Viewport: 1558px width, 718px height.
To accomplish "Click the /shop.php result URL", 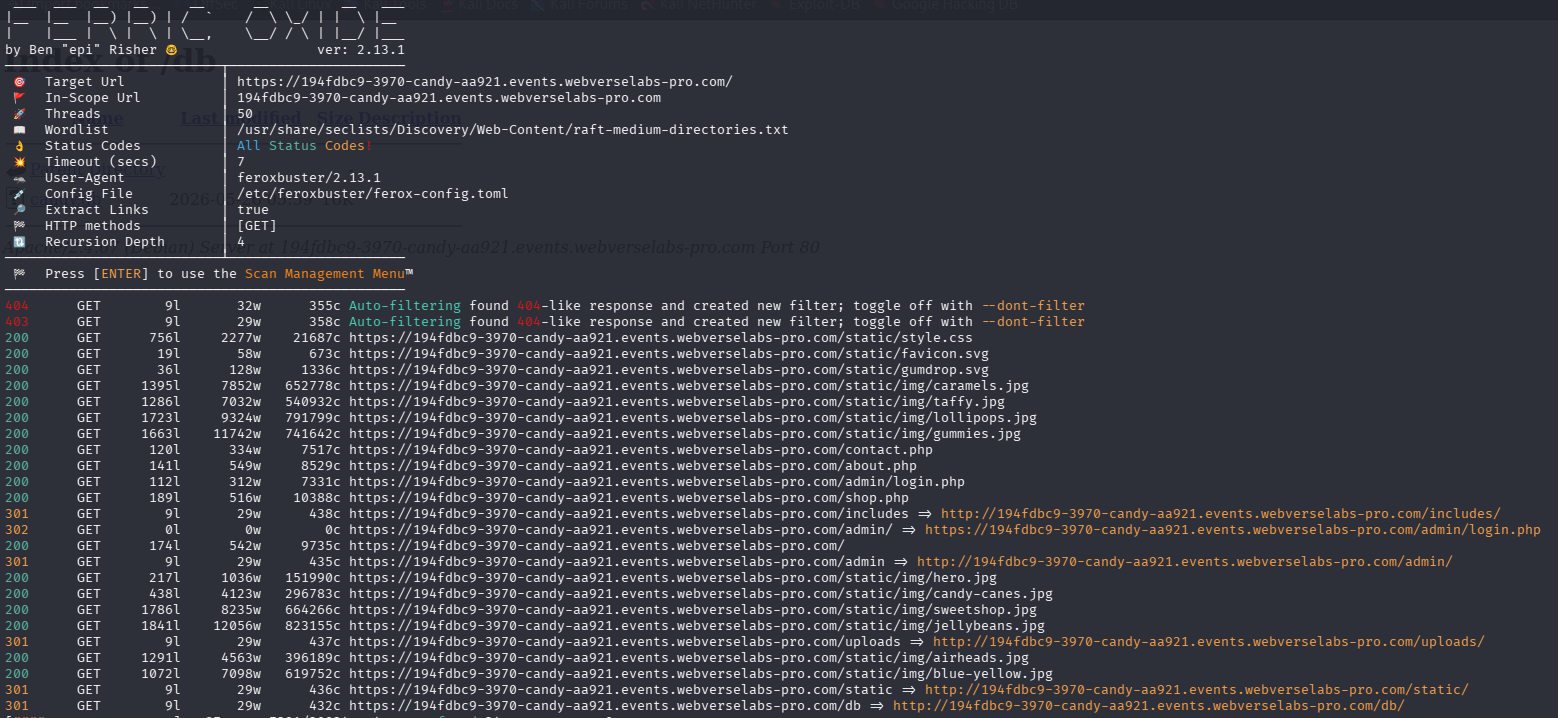I will (629, 498).
